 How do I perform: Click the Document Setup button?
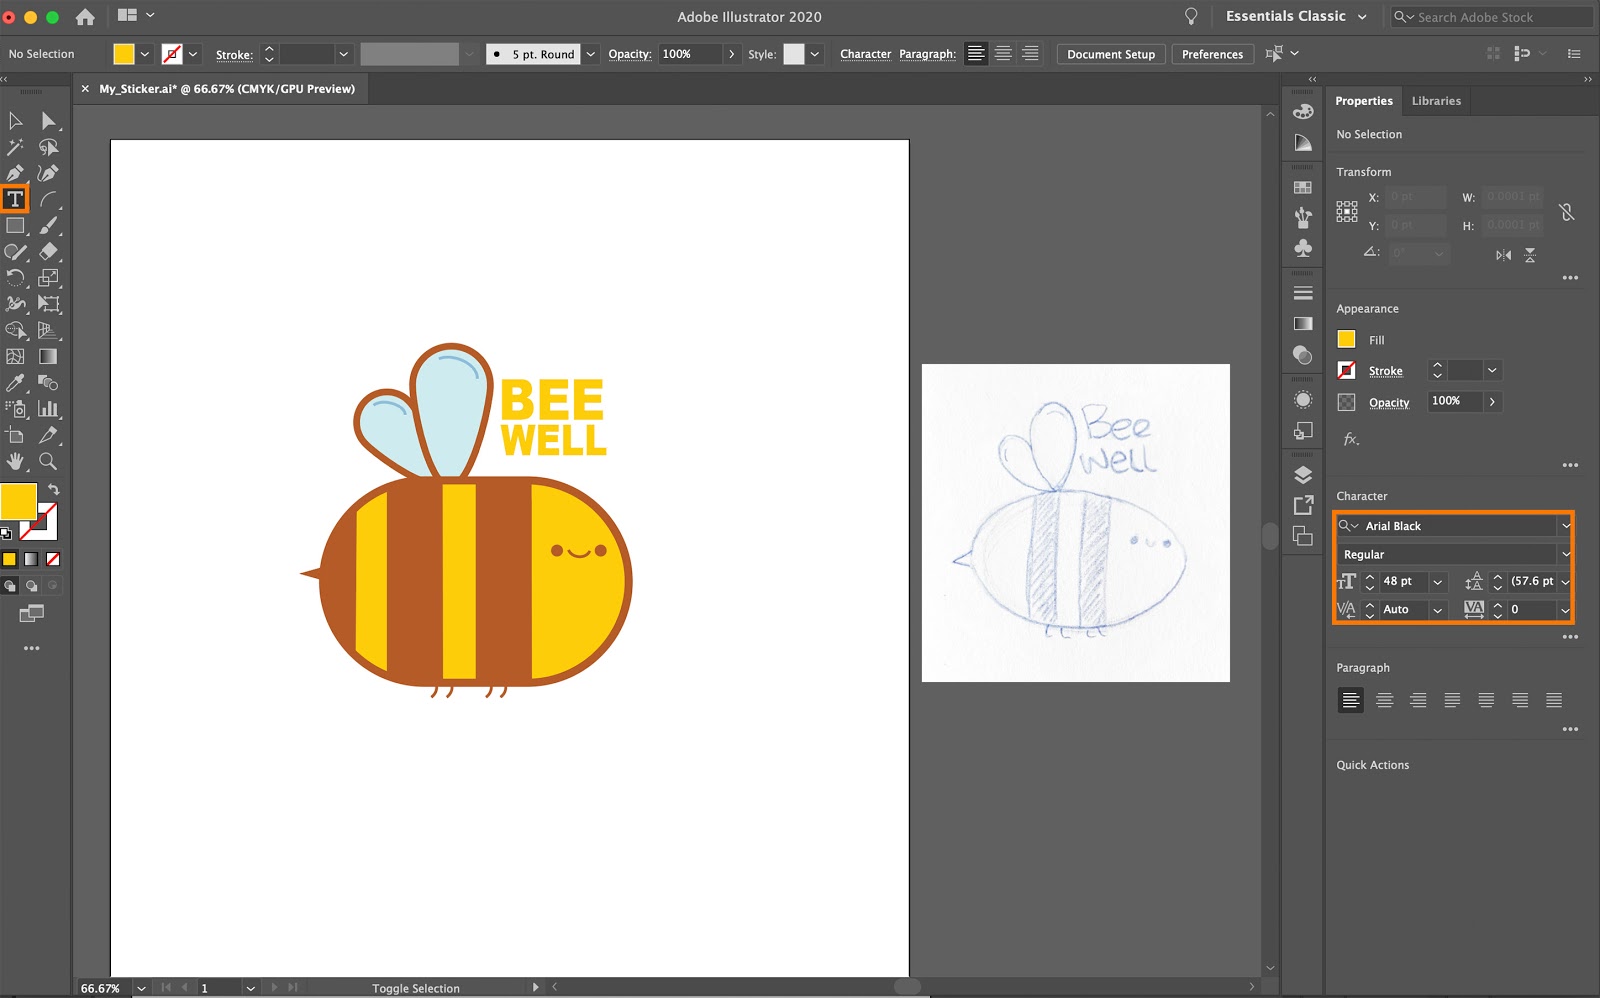pos(1110,54)
